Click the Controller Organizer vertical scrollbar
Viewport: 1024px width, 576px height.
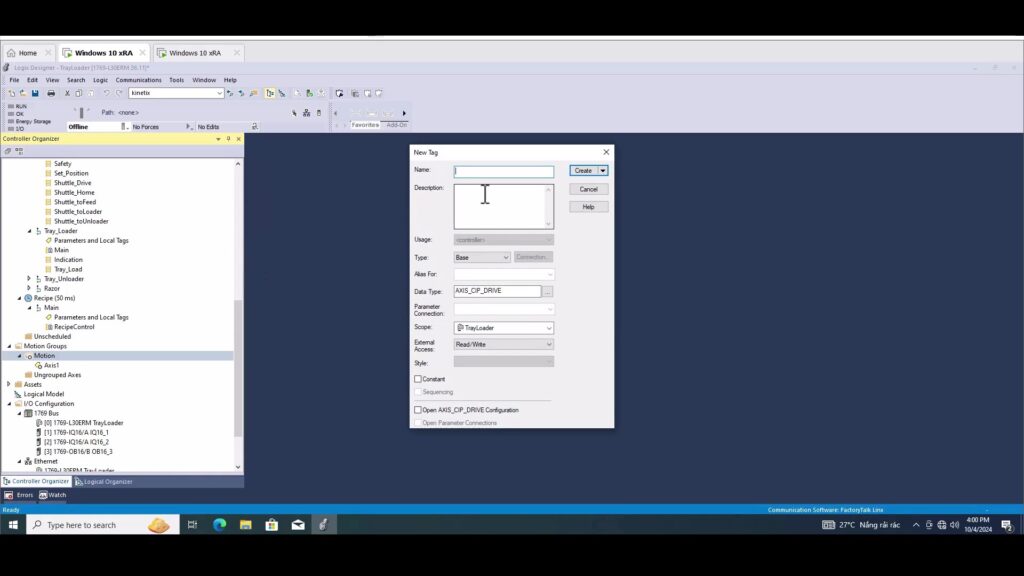tap(238, 370)
